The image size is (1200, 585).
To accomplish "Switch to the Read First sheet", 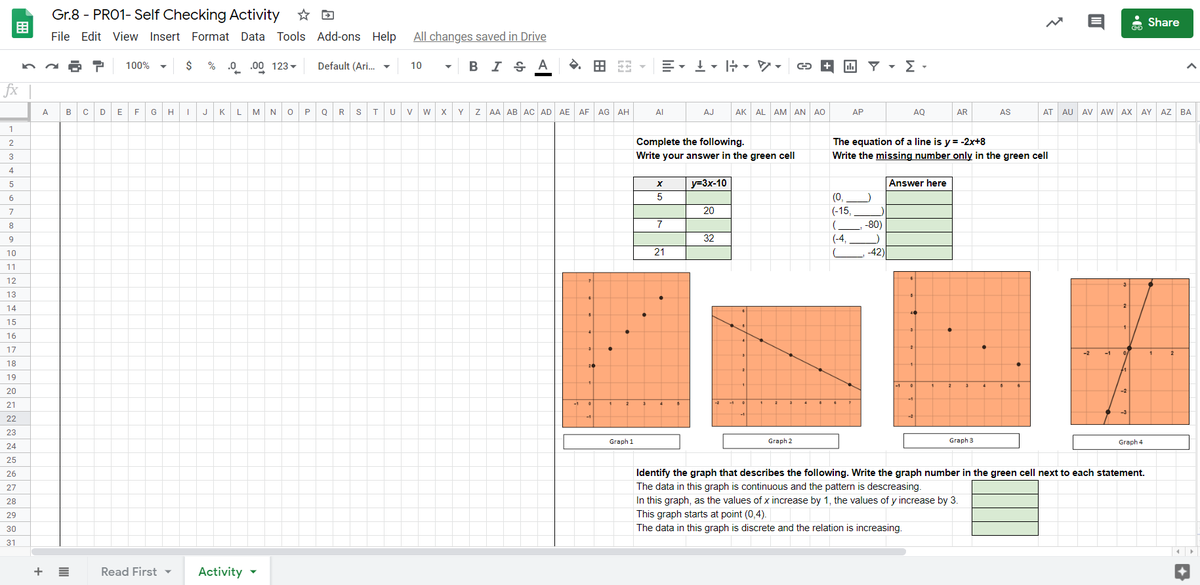I will 128,571.
